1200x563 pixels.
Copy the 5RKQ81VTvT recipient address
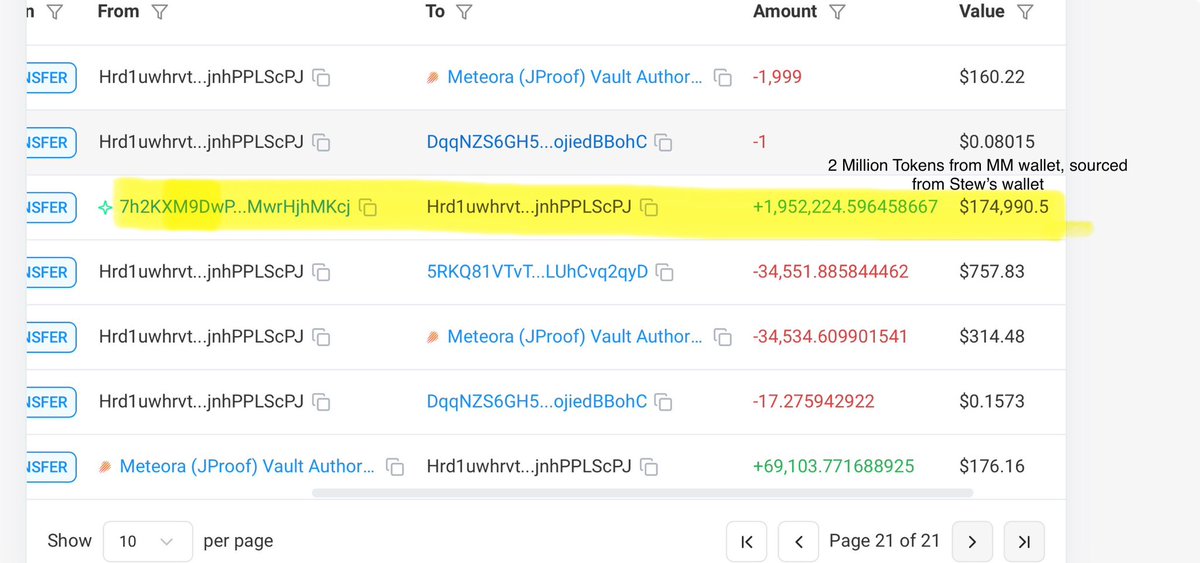point(666,273)
